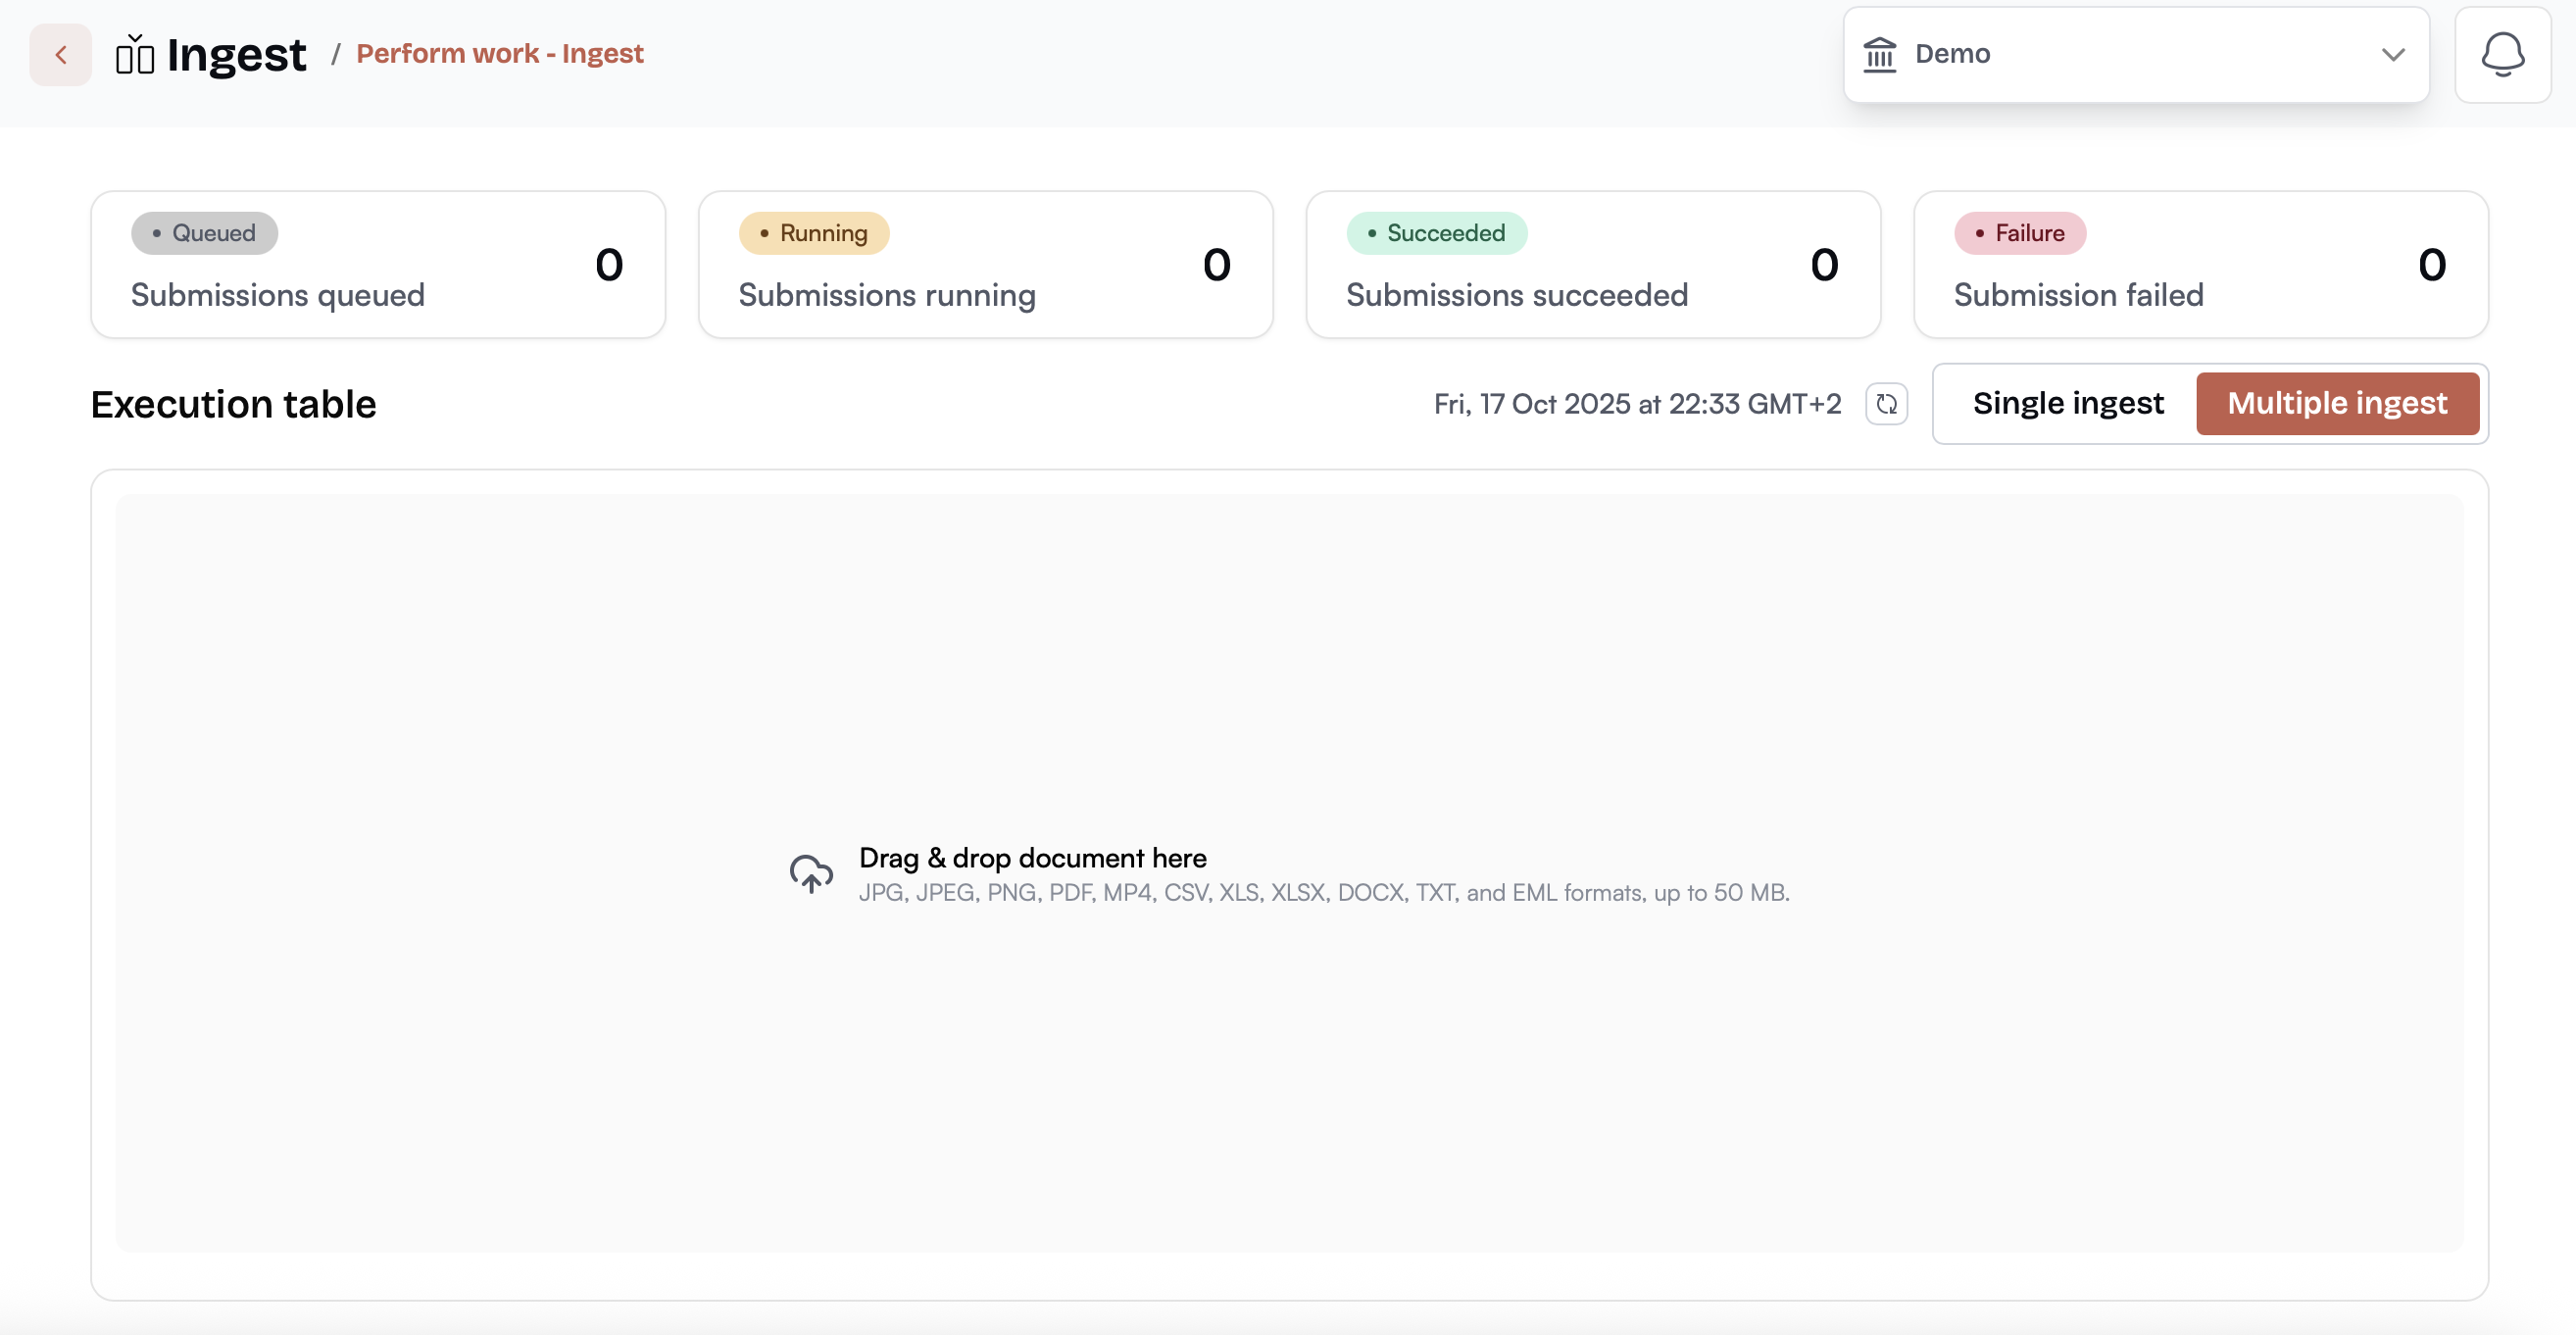Screen dimensions: 2576x1335
Task: Click the refresh icon next to the timestamp
Action: (x=1886, y=404)
